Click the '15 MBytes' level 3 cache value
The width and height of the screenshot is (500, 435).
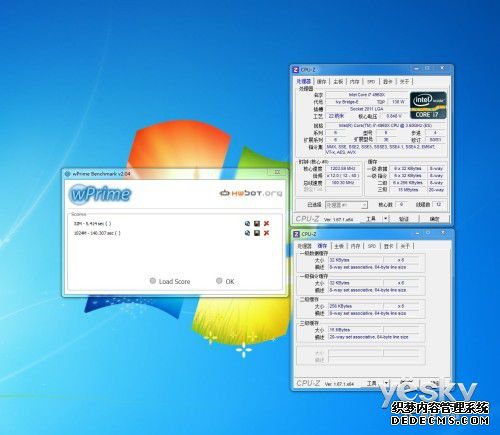click(x=408, y=190)
